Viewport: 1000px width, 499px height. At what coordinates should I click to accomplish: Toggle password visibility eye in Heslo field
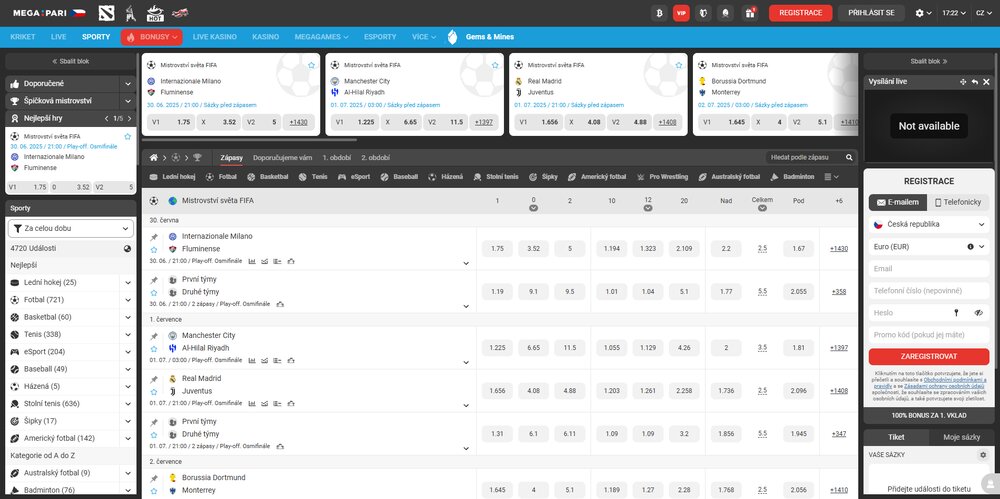pos(979,313)
